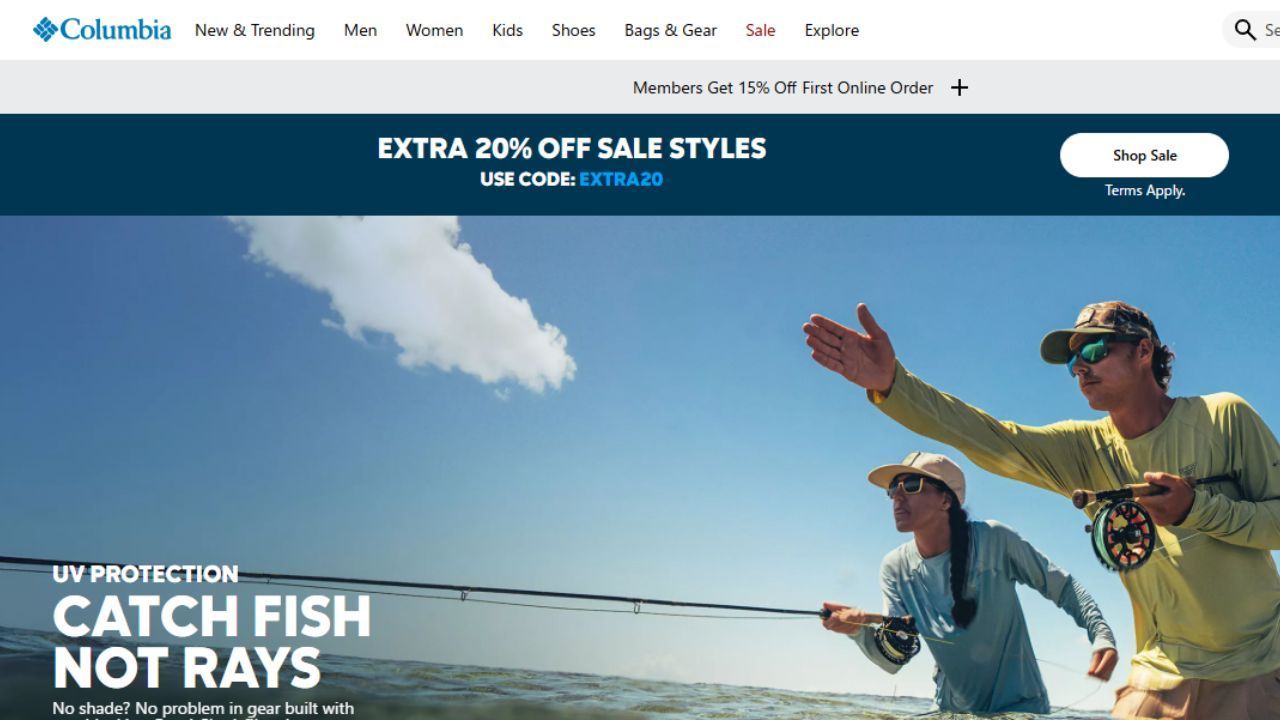This screenshot has width=1280, height=720.
Task: Click the search magnifier icon
Action: coord(1245,30)
